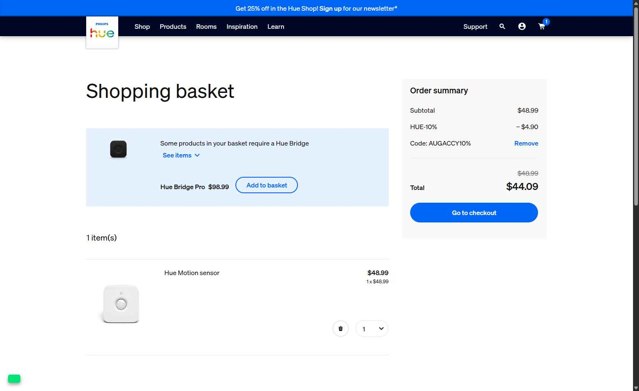Open the user account icon
Viewport: 639px width, 391px height.
point(522,27)
